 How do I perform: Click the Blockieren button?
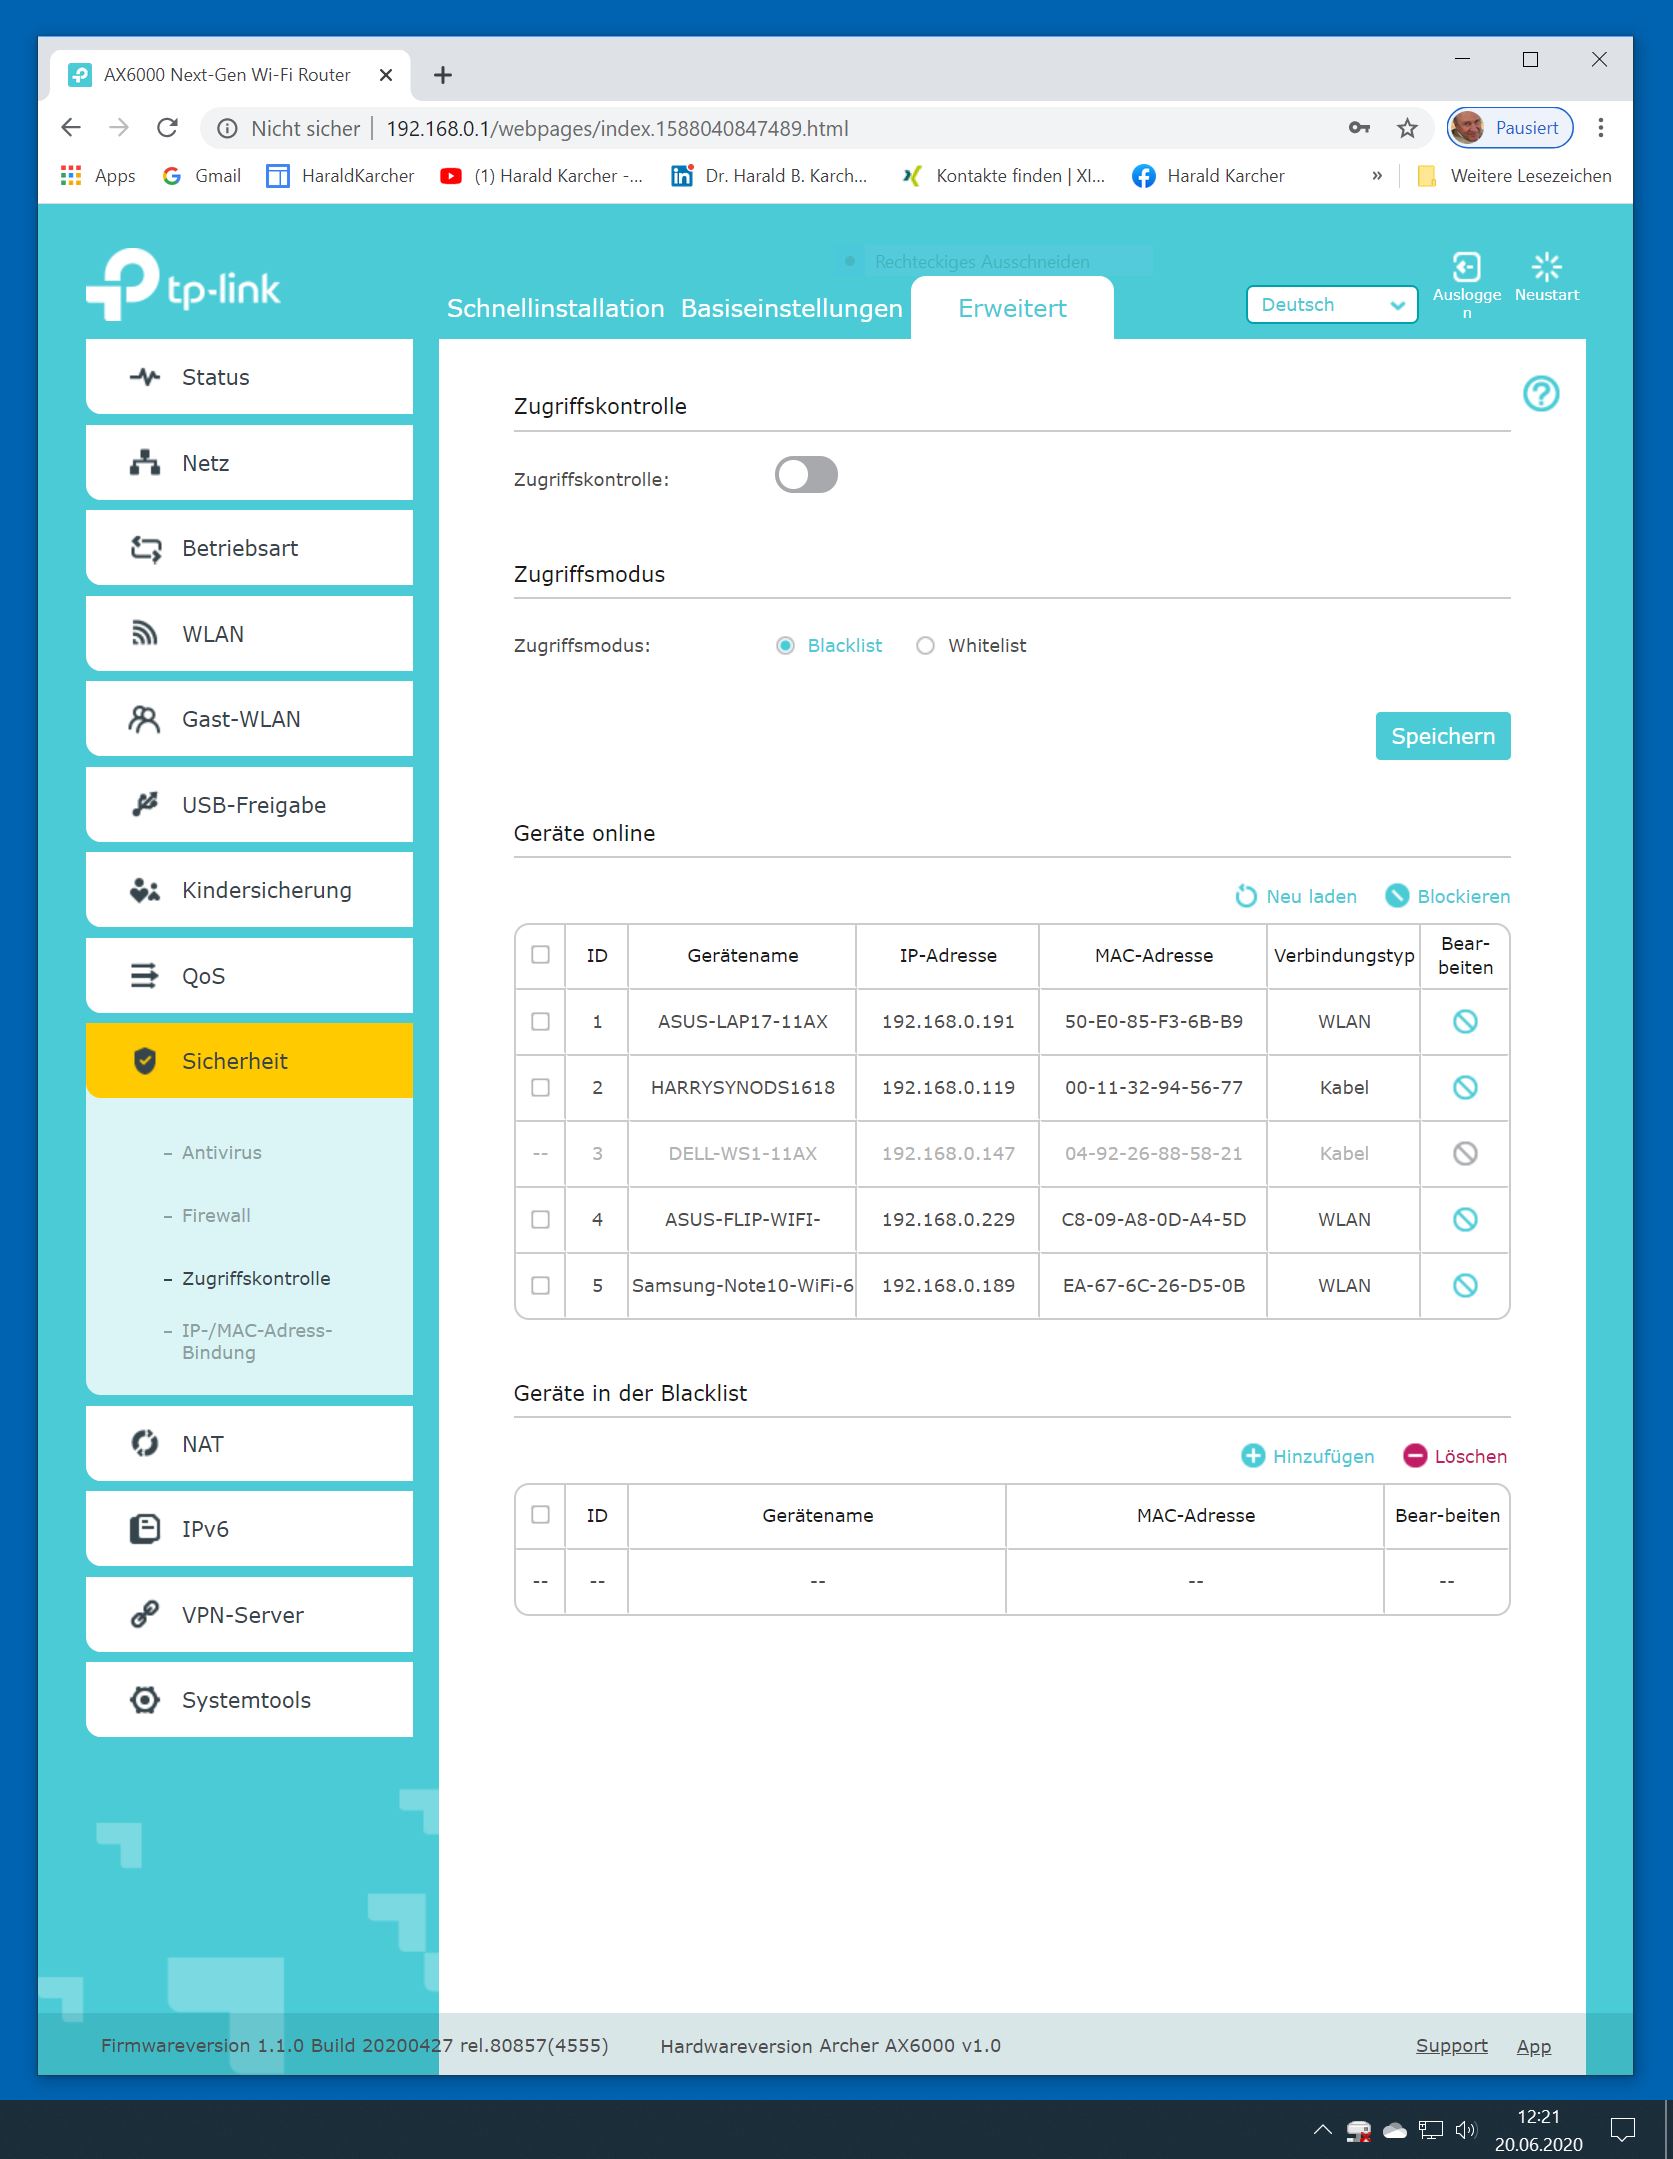point(1447,896)
